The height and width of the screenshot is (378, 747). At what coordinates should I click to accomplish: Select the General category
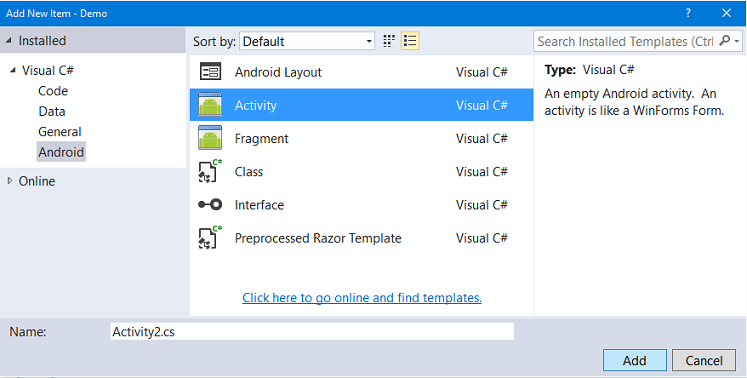tap(60, 132)
